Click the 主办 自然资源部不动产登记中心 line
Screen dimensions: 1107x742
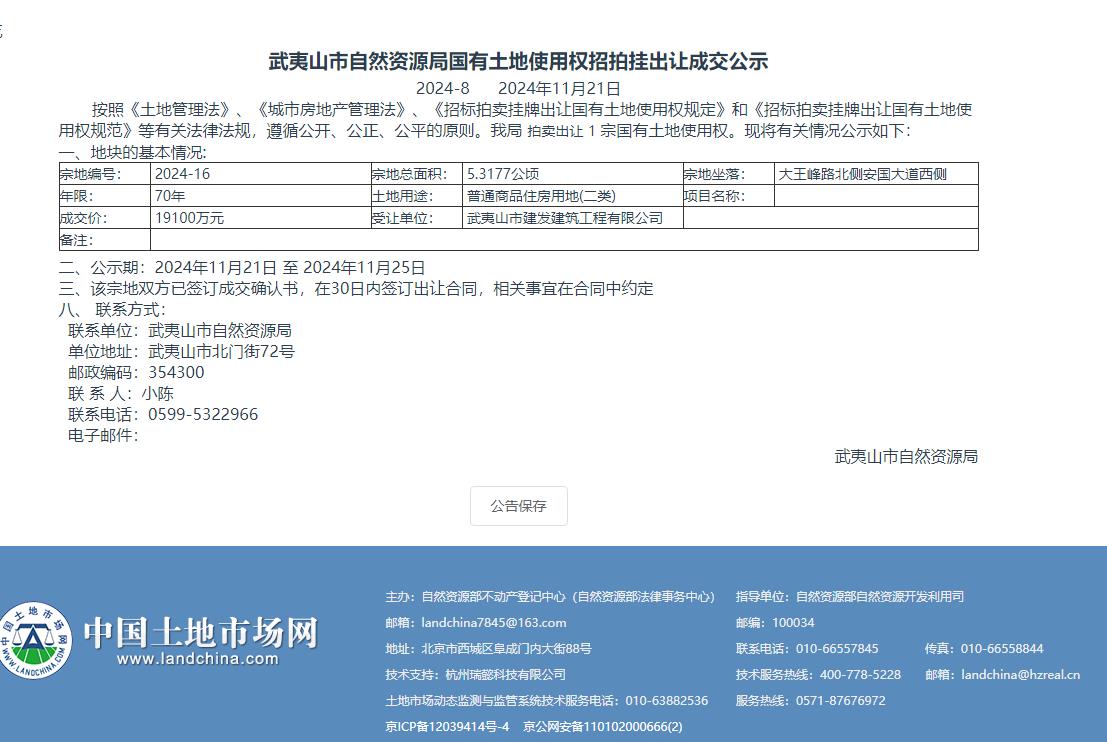(550, 597)
